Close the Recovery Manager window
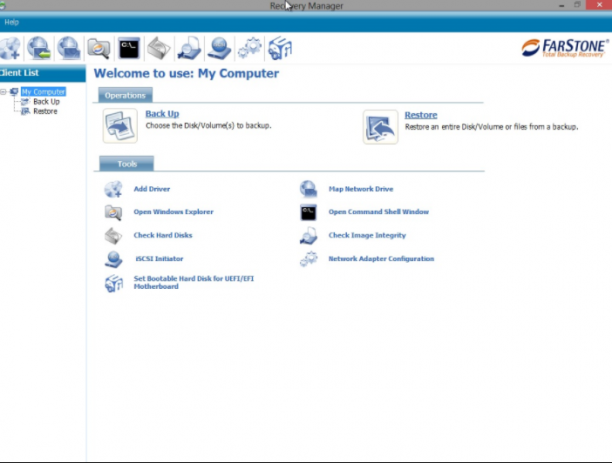The height and width of the screenshot is (463, 612). 599,5
